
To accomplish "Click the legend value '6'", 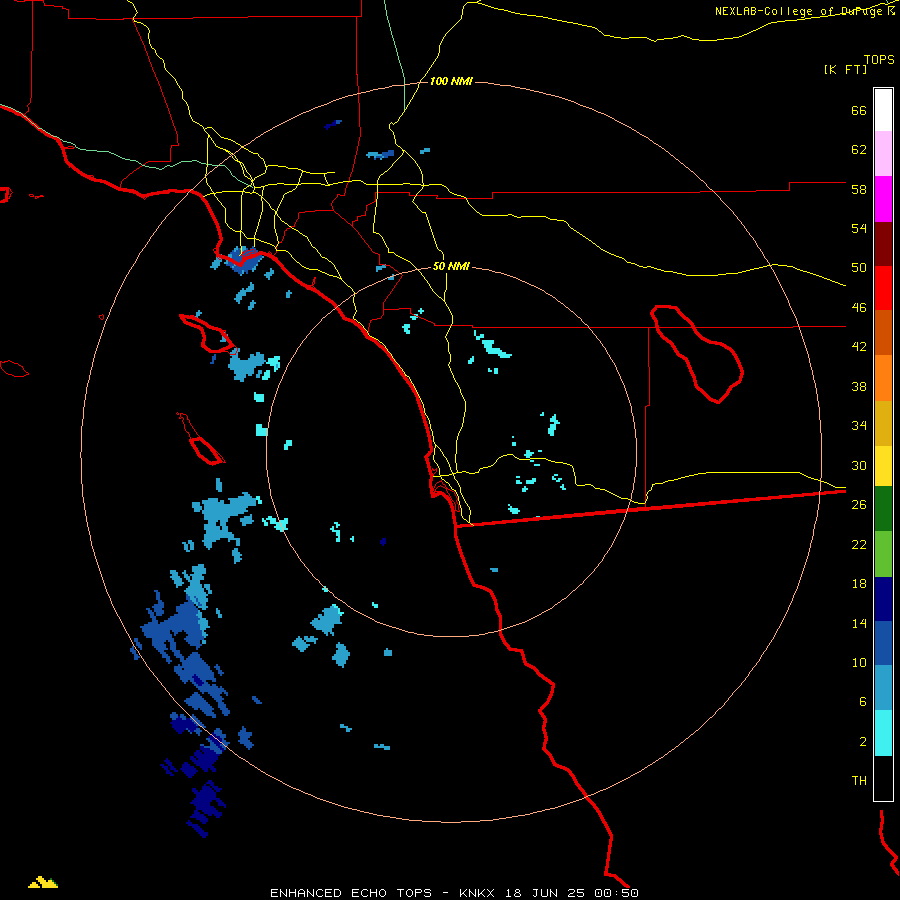I will (863, 702).
